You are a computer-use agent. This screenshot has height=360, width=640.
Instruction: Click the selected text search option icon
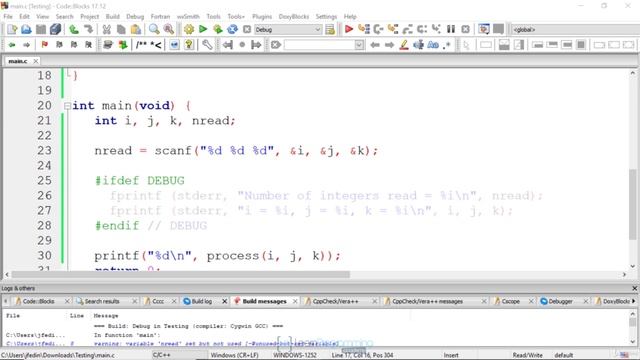coord(418,44)
